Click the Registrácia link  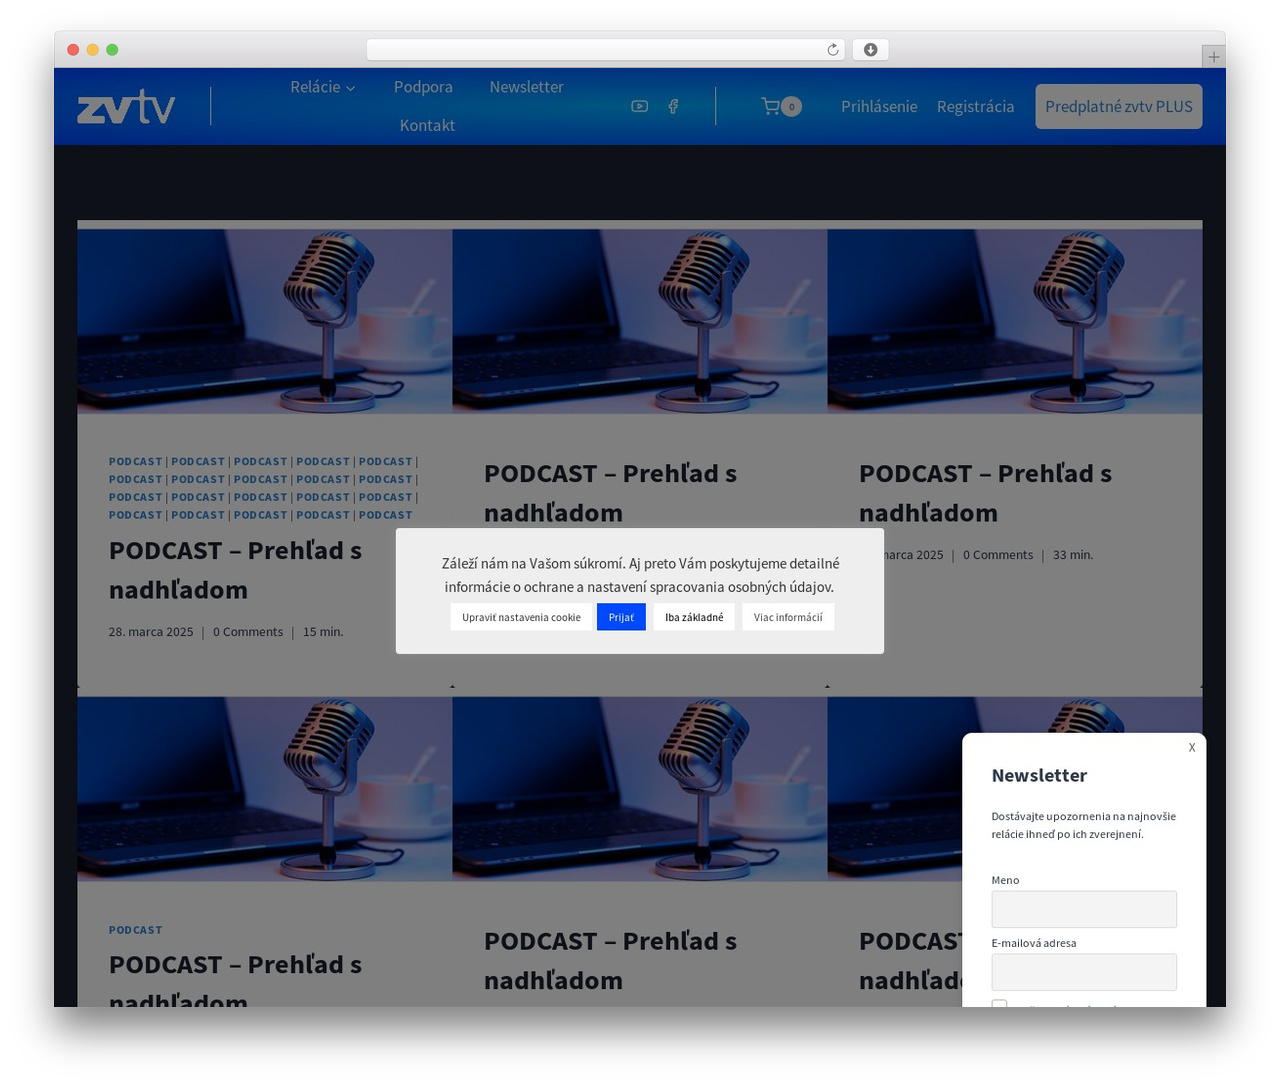[975, 106]
